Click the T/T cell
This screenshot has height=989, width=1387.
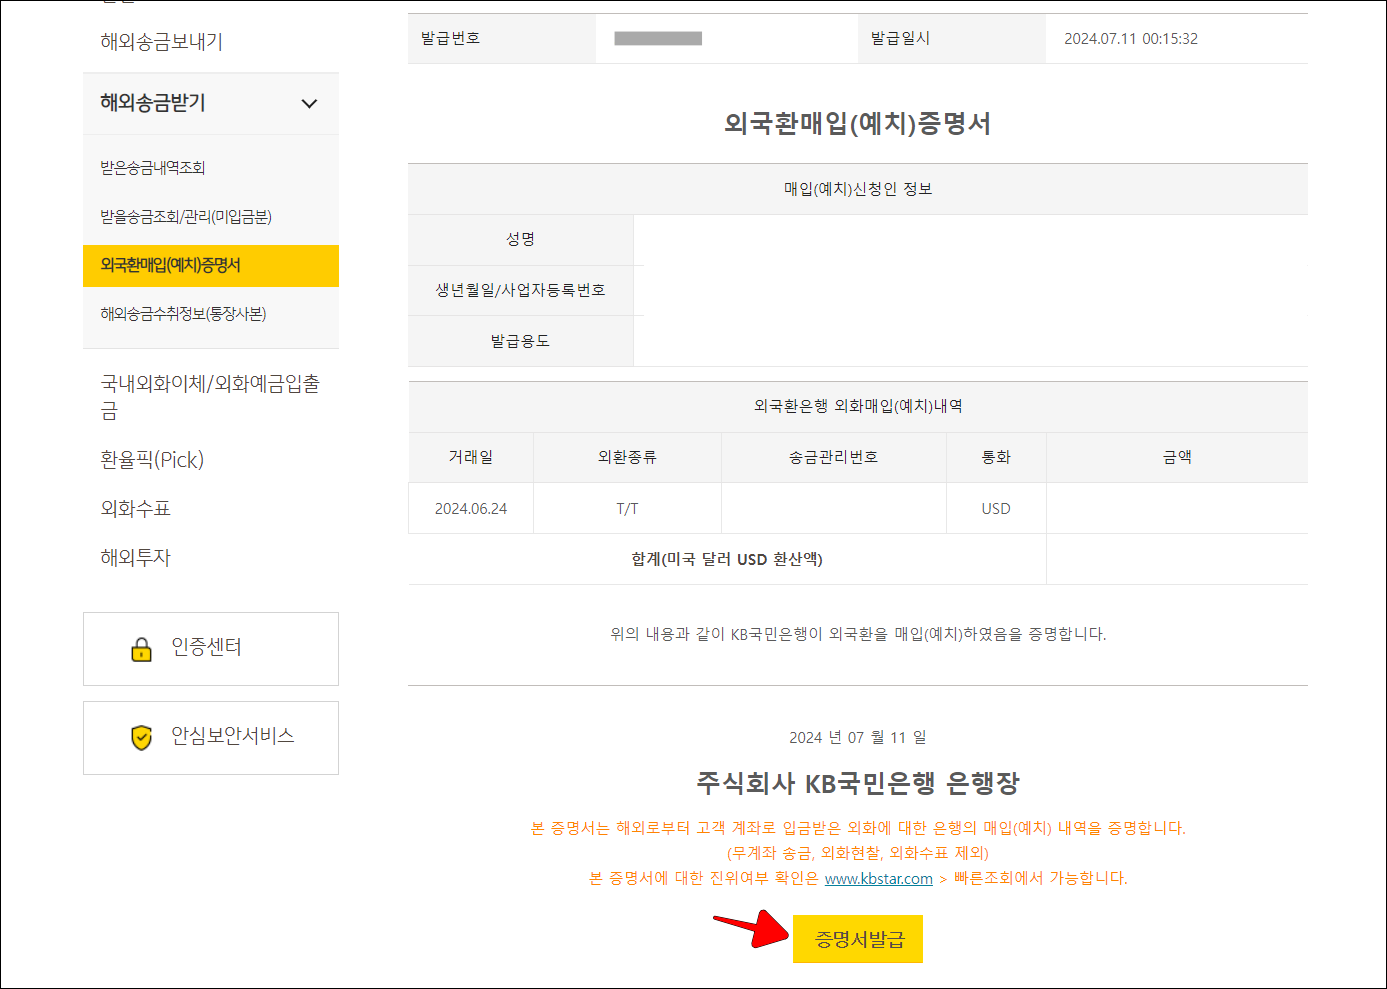click(x=627, y=508)
